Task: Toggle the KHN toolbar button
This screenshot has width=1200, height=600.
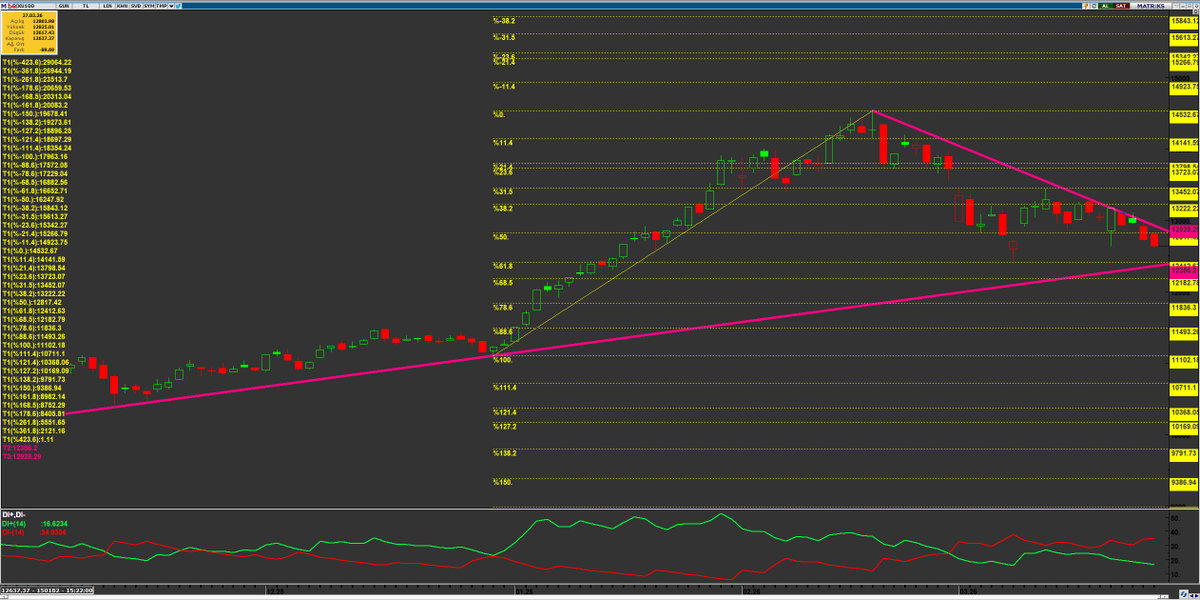Action: 122,6
